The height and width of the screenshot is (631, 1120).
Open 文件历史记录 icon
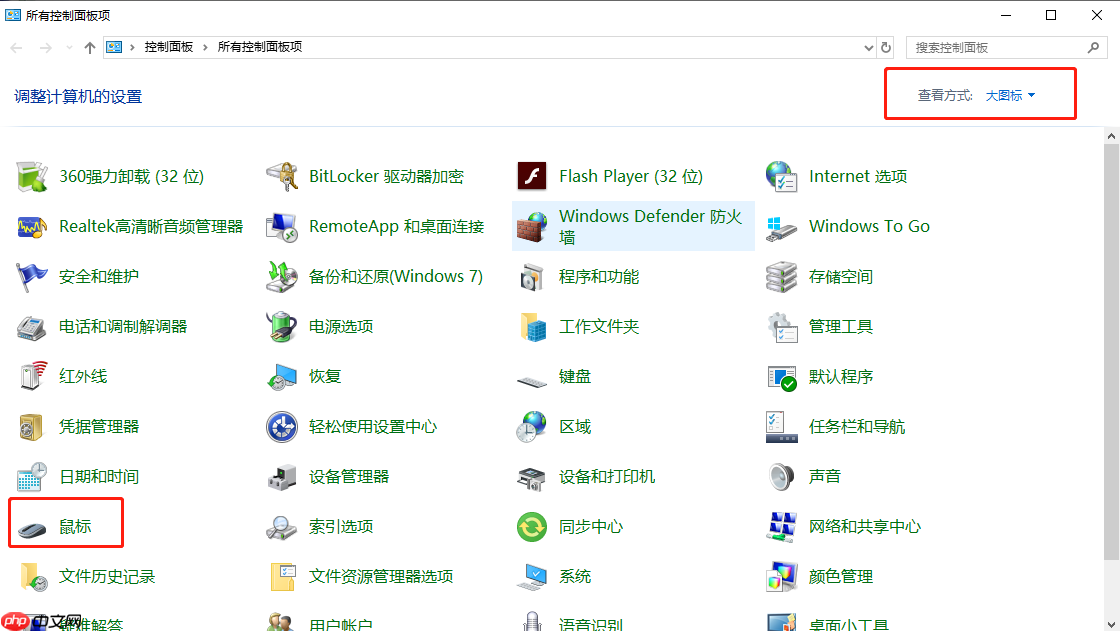pos(33,577)
